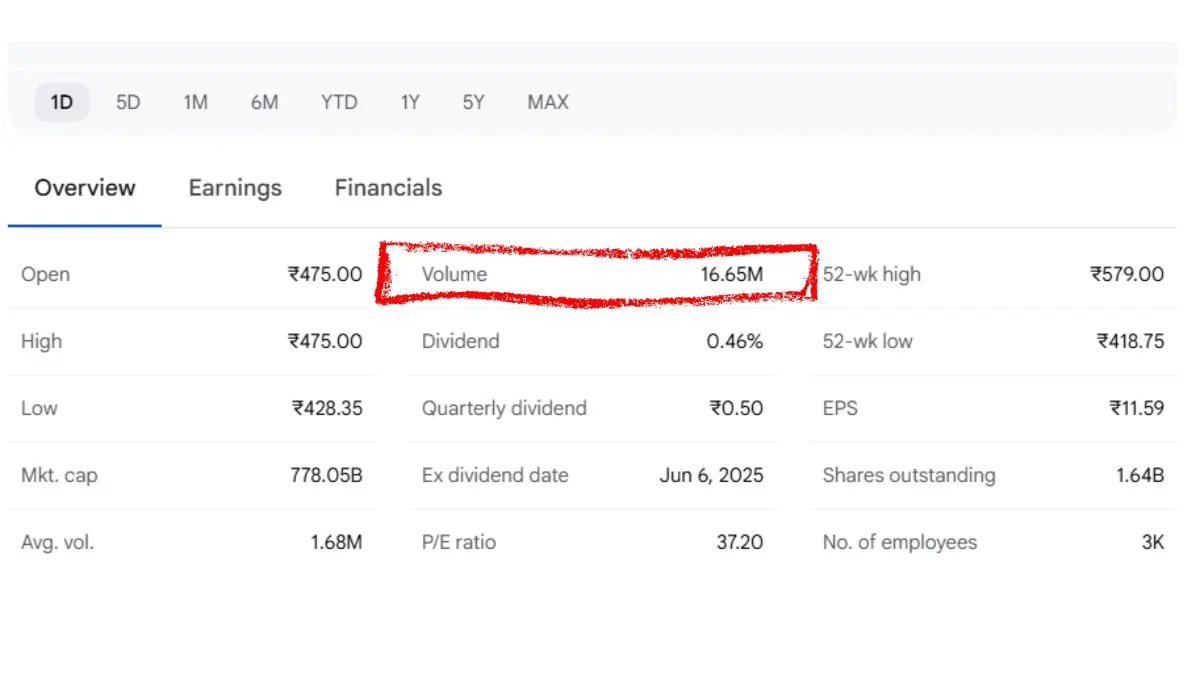Switch chart to 5D range
The image size is (1200, 675).
(128, 102)
